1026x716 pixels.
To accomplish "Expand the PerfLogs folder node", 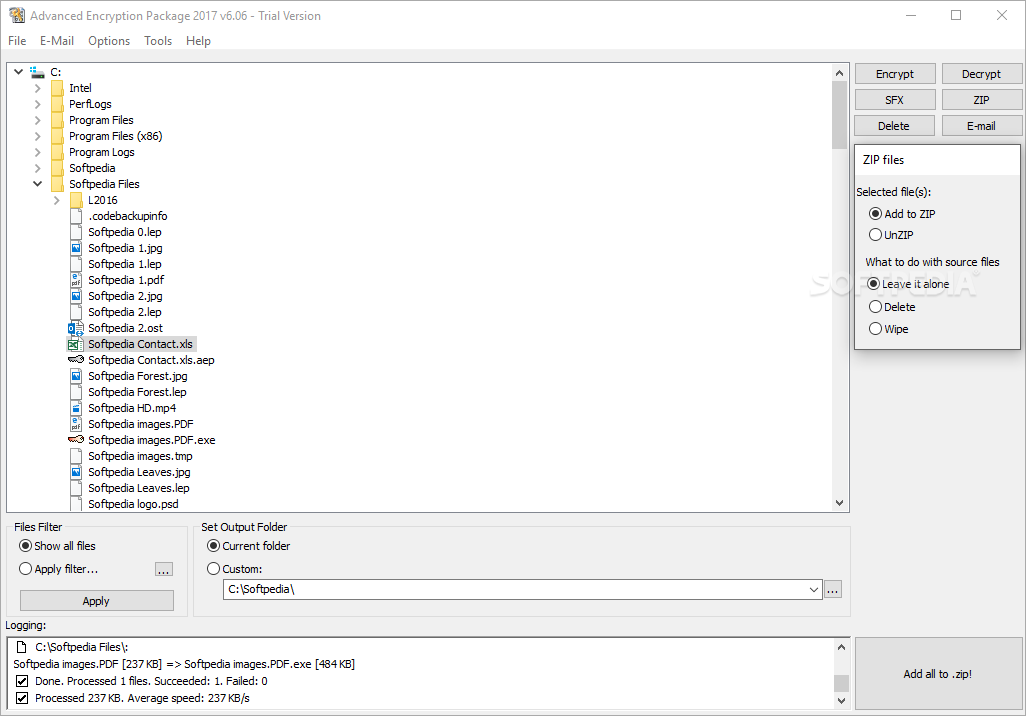I will (37, 104).
